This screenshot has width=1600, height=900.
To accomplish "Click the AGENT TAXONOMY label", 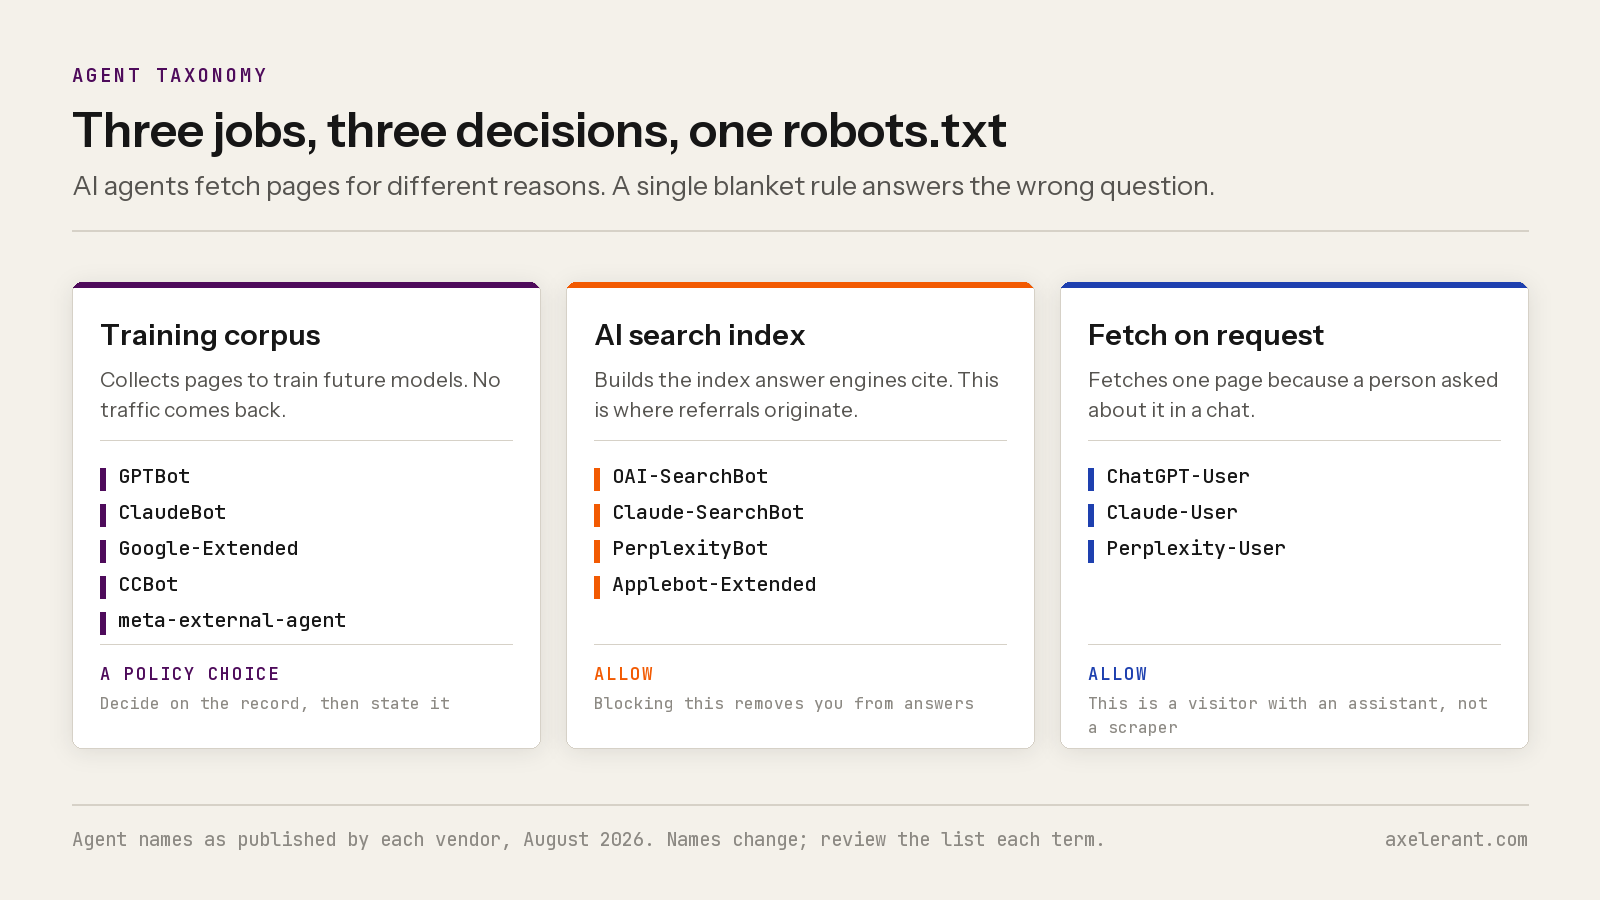I will [170, 76].
